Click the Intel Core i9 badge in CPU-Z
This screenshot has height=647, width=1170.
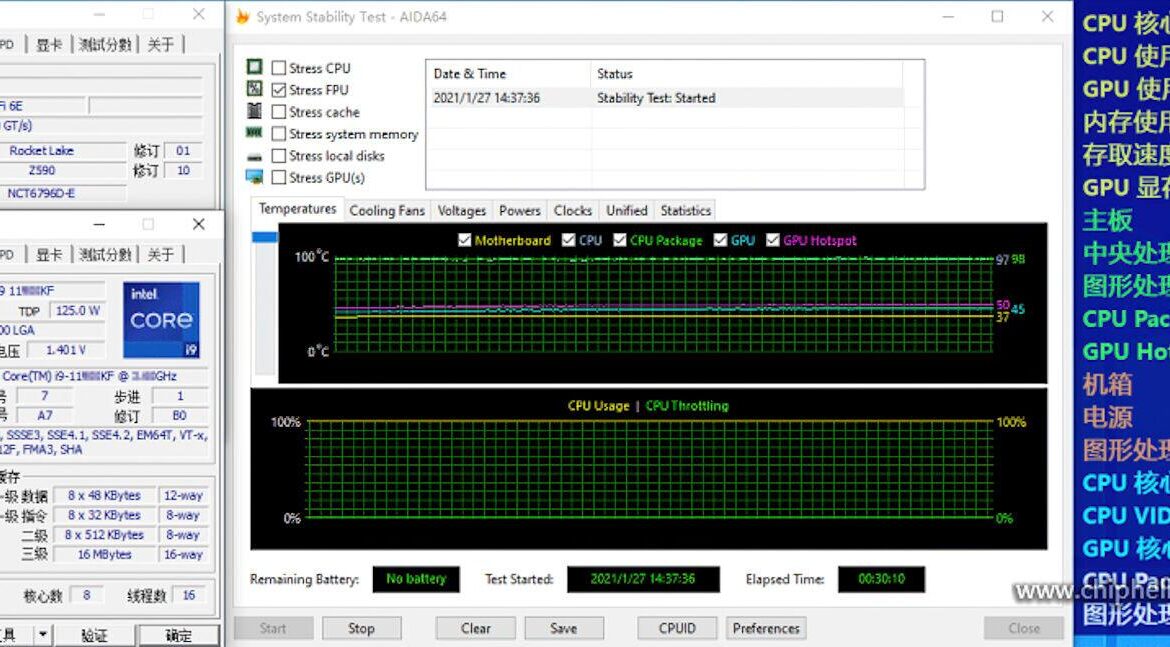pos(161,318)
